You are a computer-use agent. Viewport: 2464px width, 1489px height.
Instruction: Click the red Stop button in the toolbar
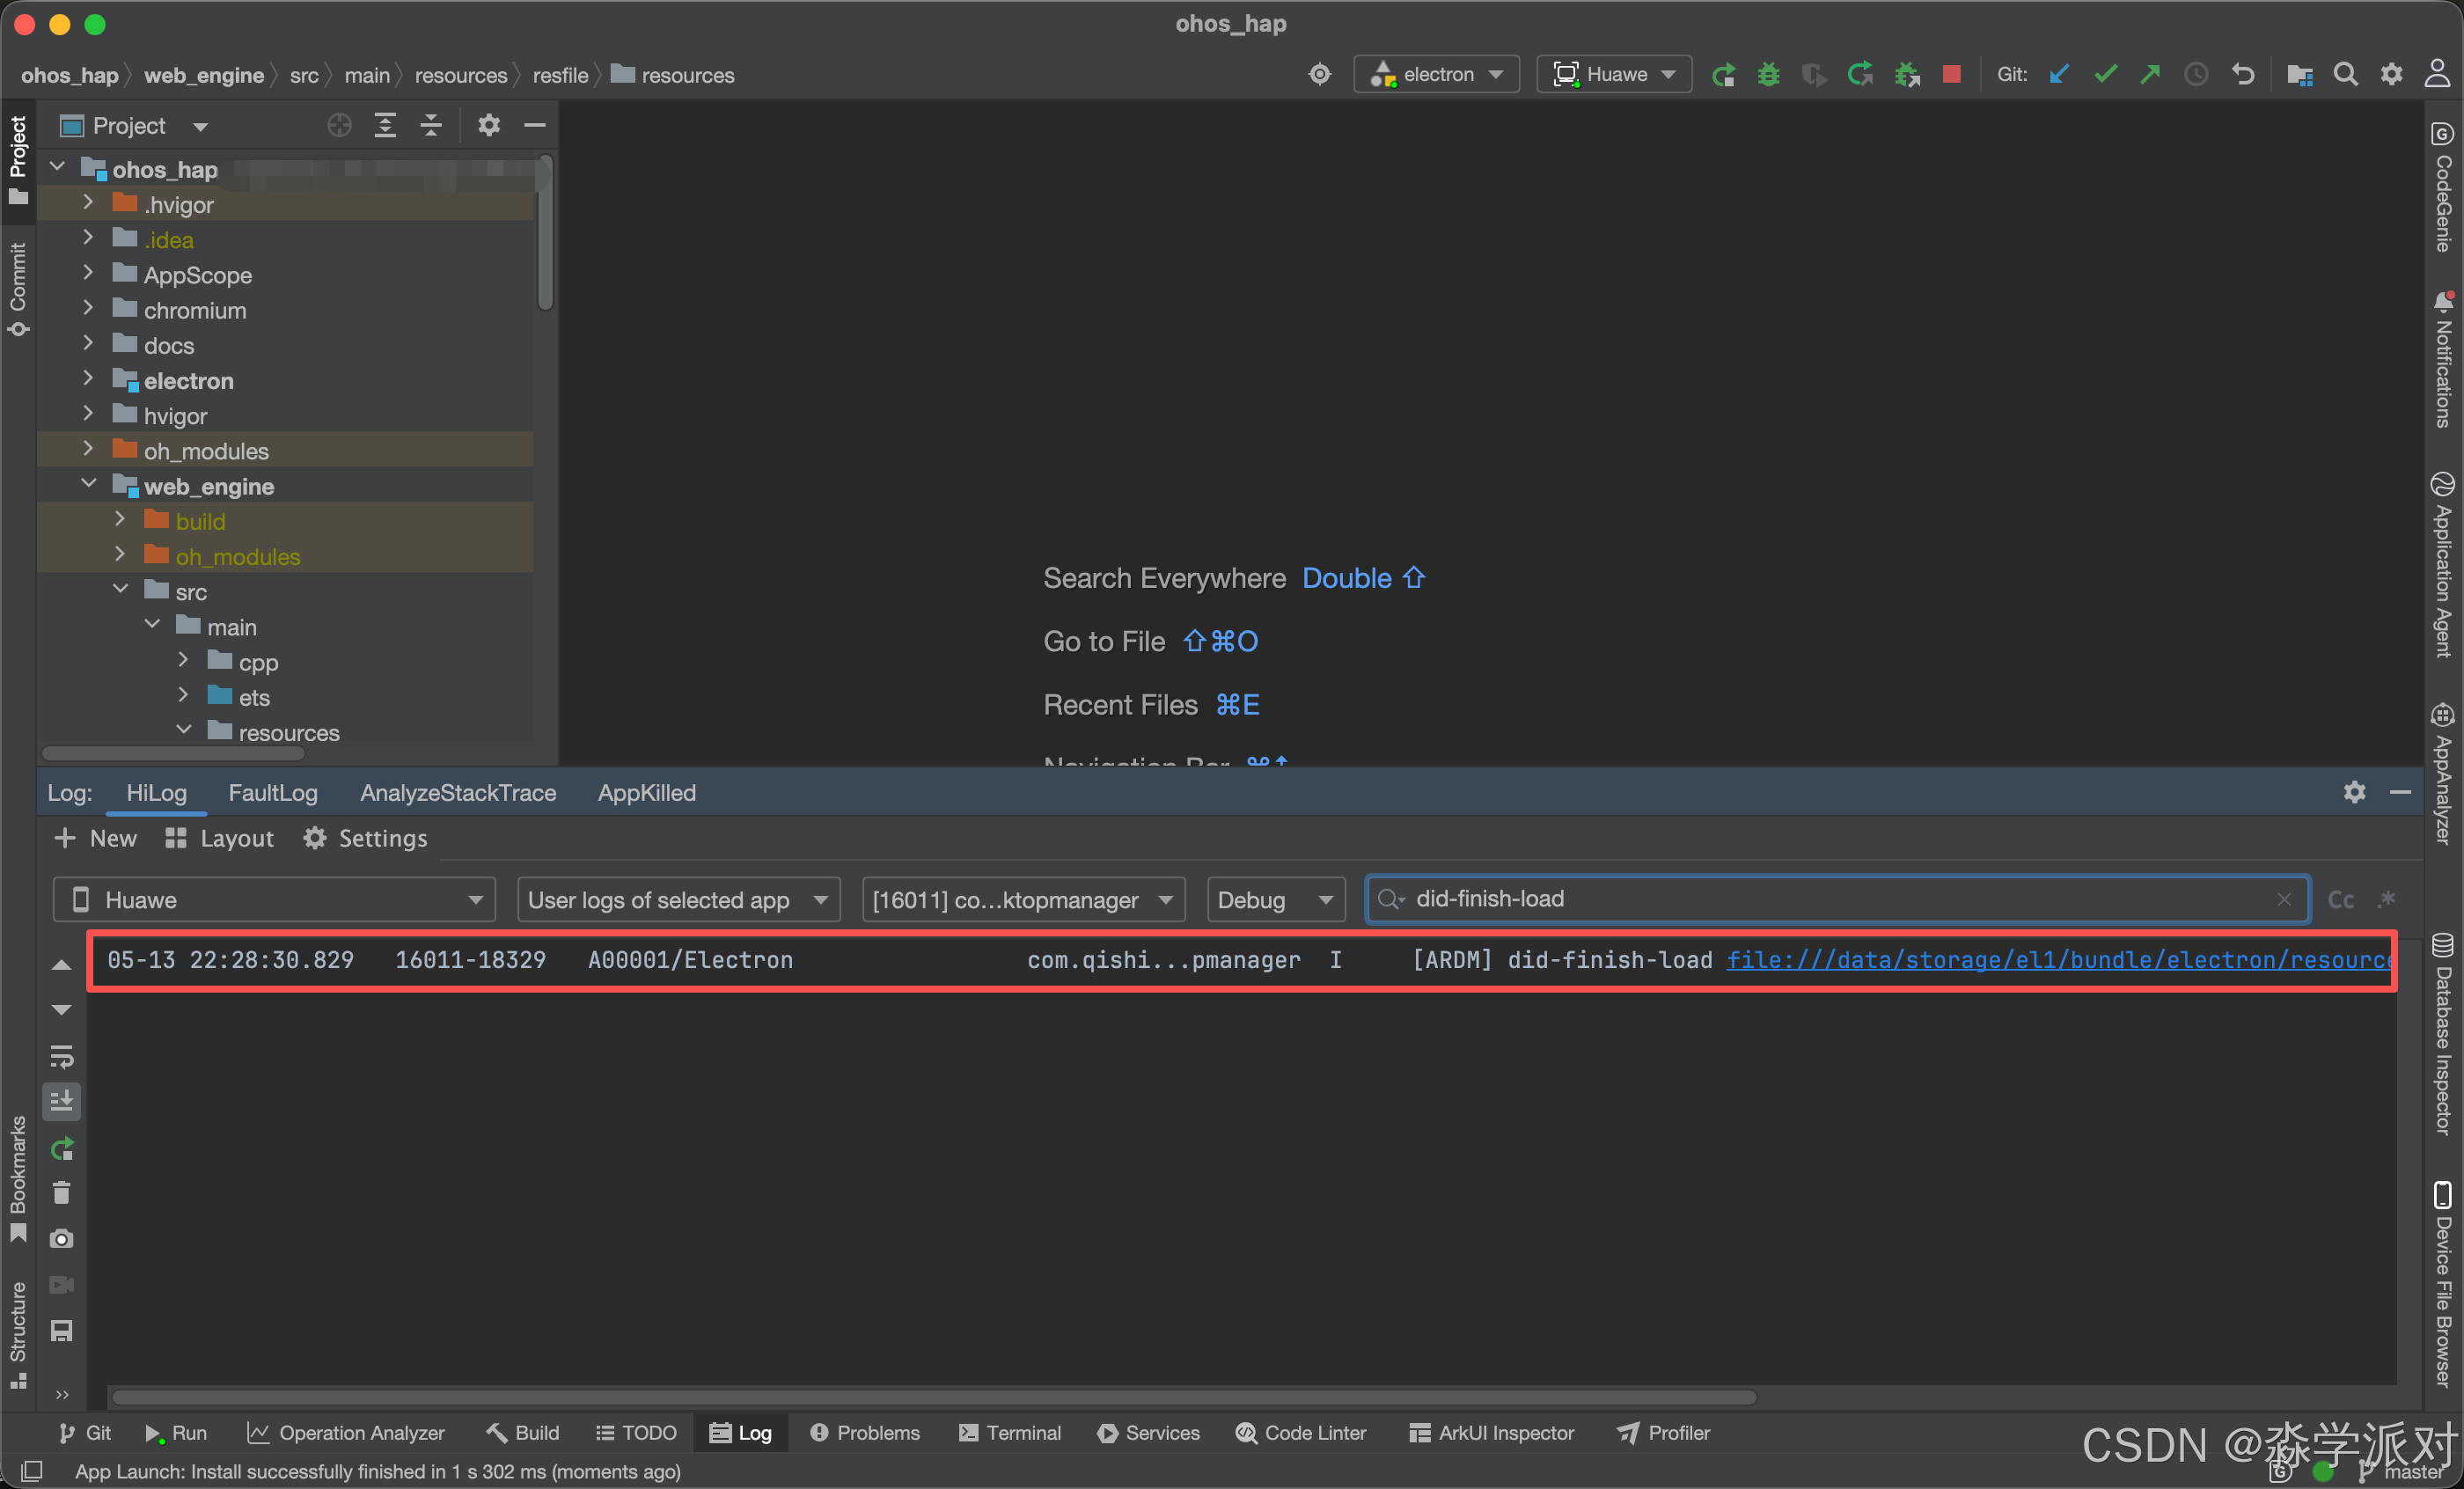[1951, 75]
